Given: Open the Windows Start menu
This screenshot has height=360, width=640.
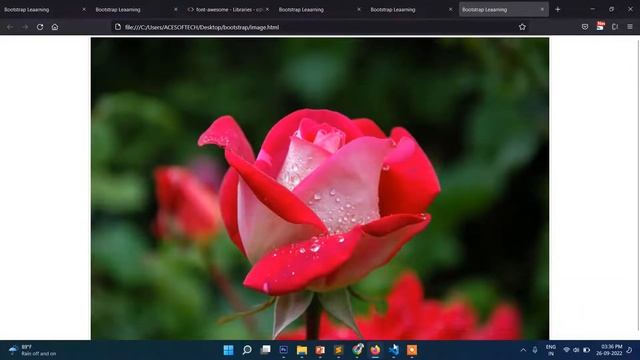Looking at the screenshot, I should tap(229, 350).
